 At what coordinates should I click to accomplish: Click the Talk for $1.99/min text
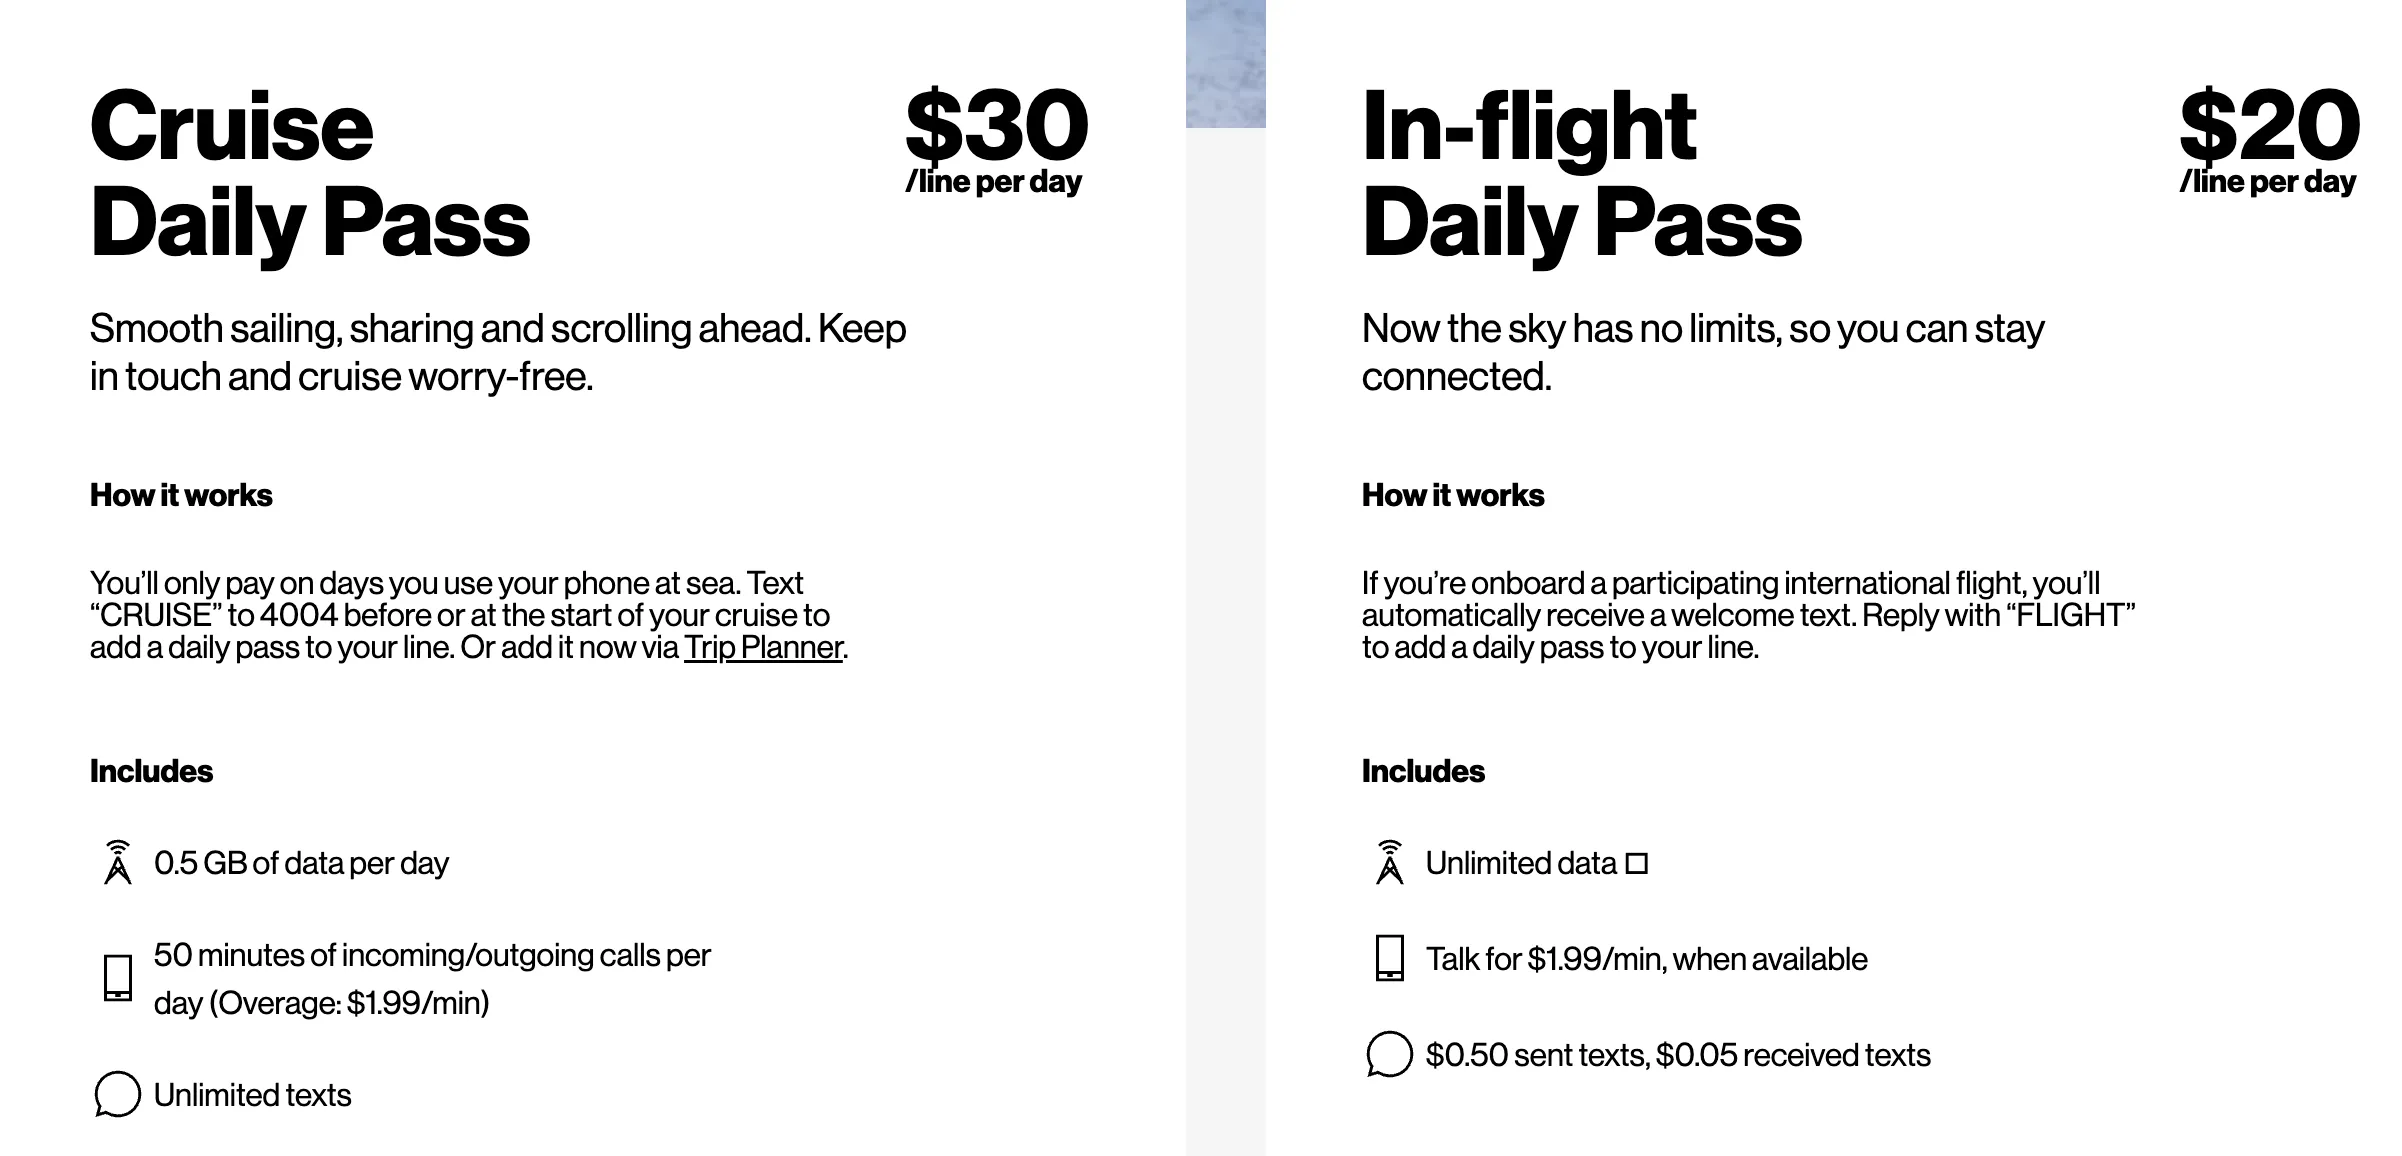(x=1646, y=959)
